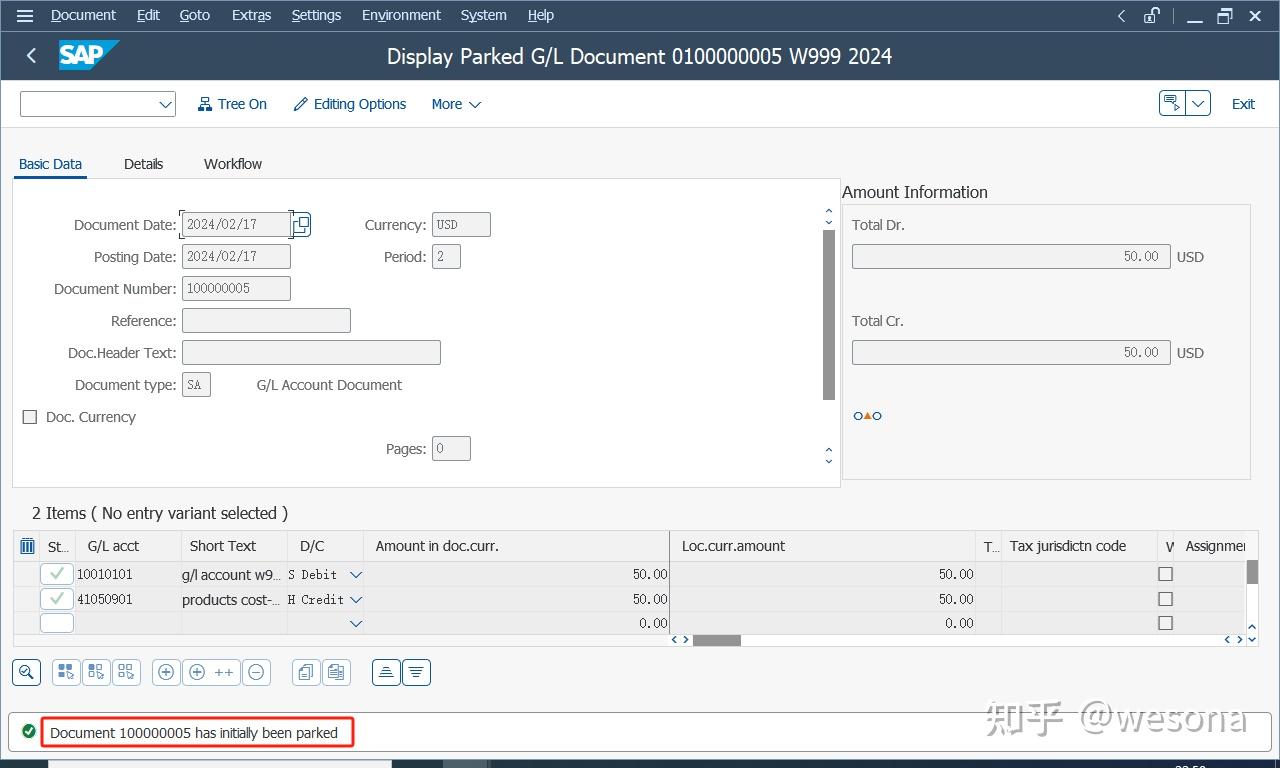Viewport: 1280px width, 768px height.
Task: Click the copy line icon
Action: [306, 672]
